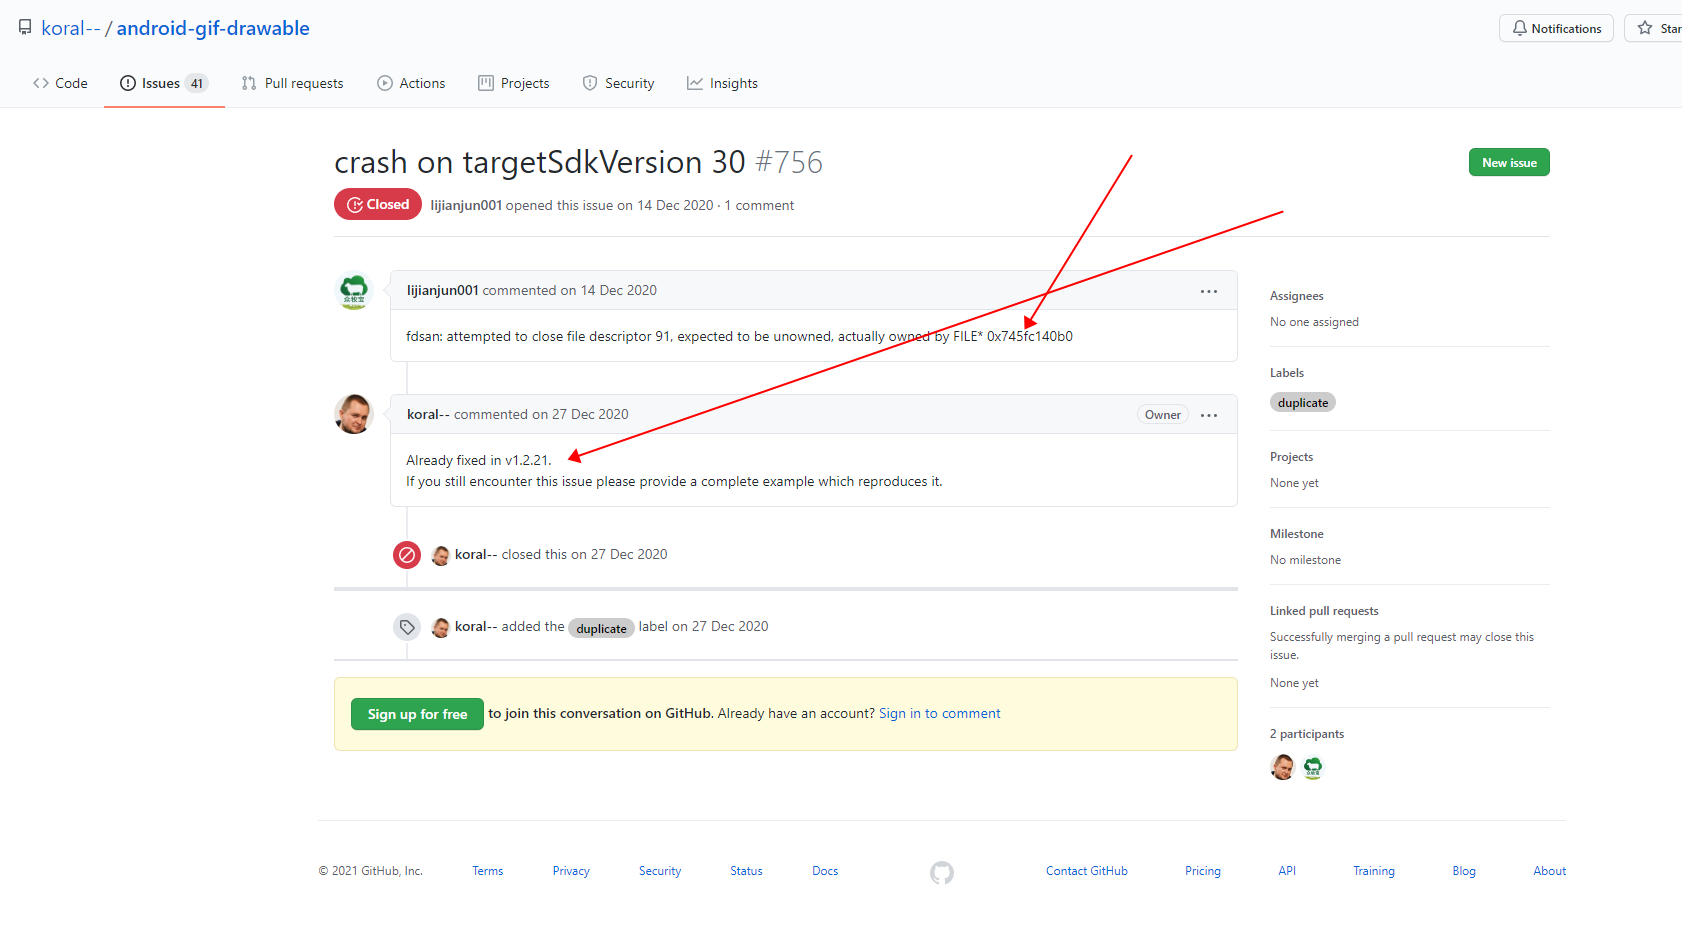Open the About footer link

coord(1550,871)
